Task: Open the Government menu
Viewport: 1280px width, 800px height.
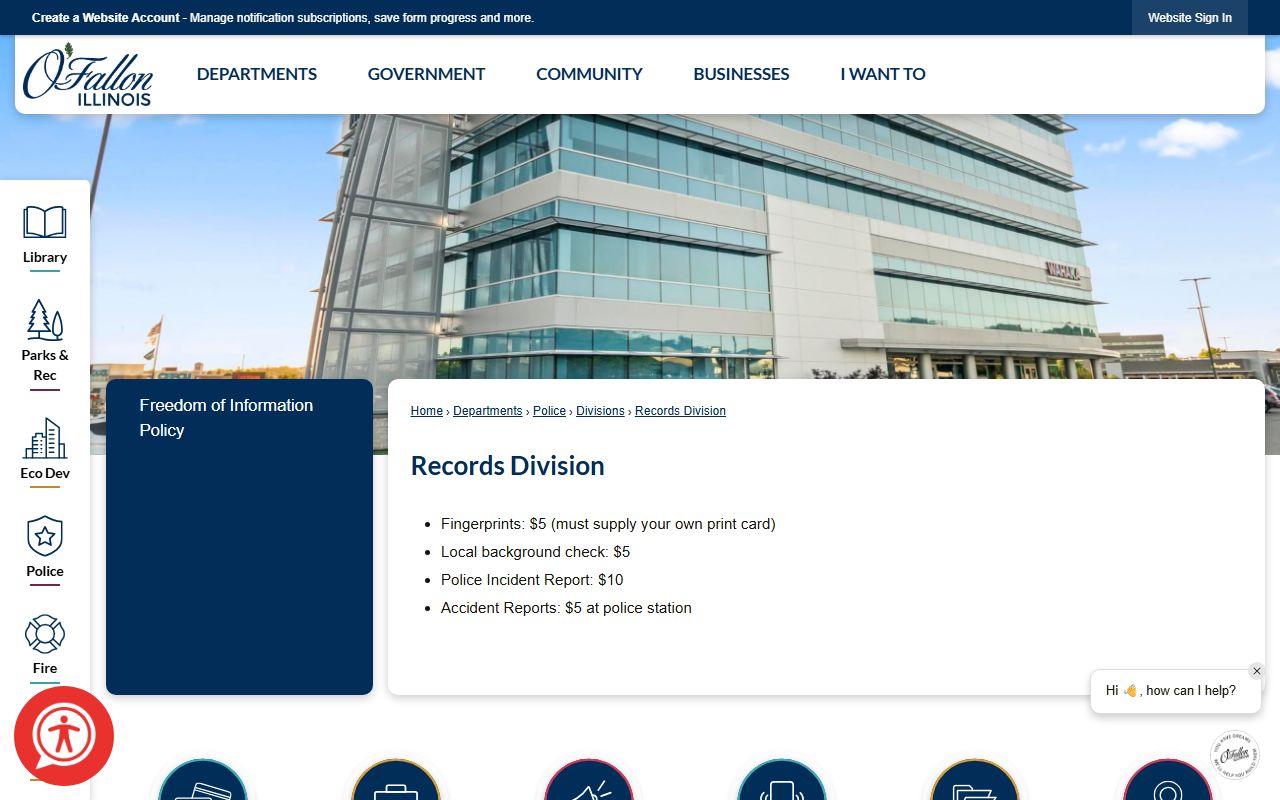Action: tap(426, 74)
